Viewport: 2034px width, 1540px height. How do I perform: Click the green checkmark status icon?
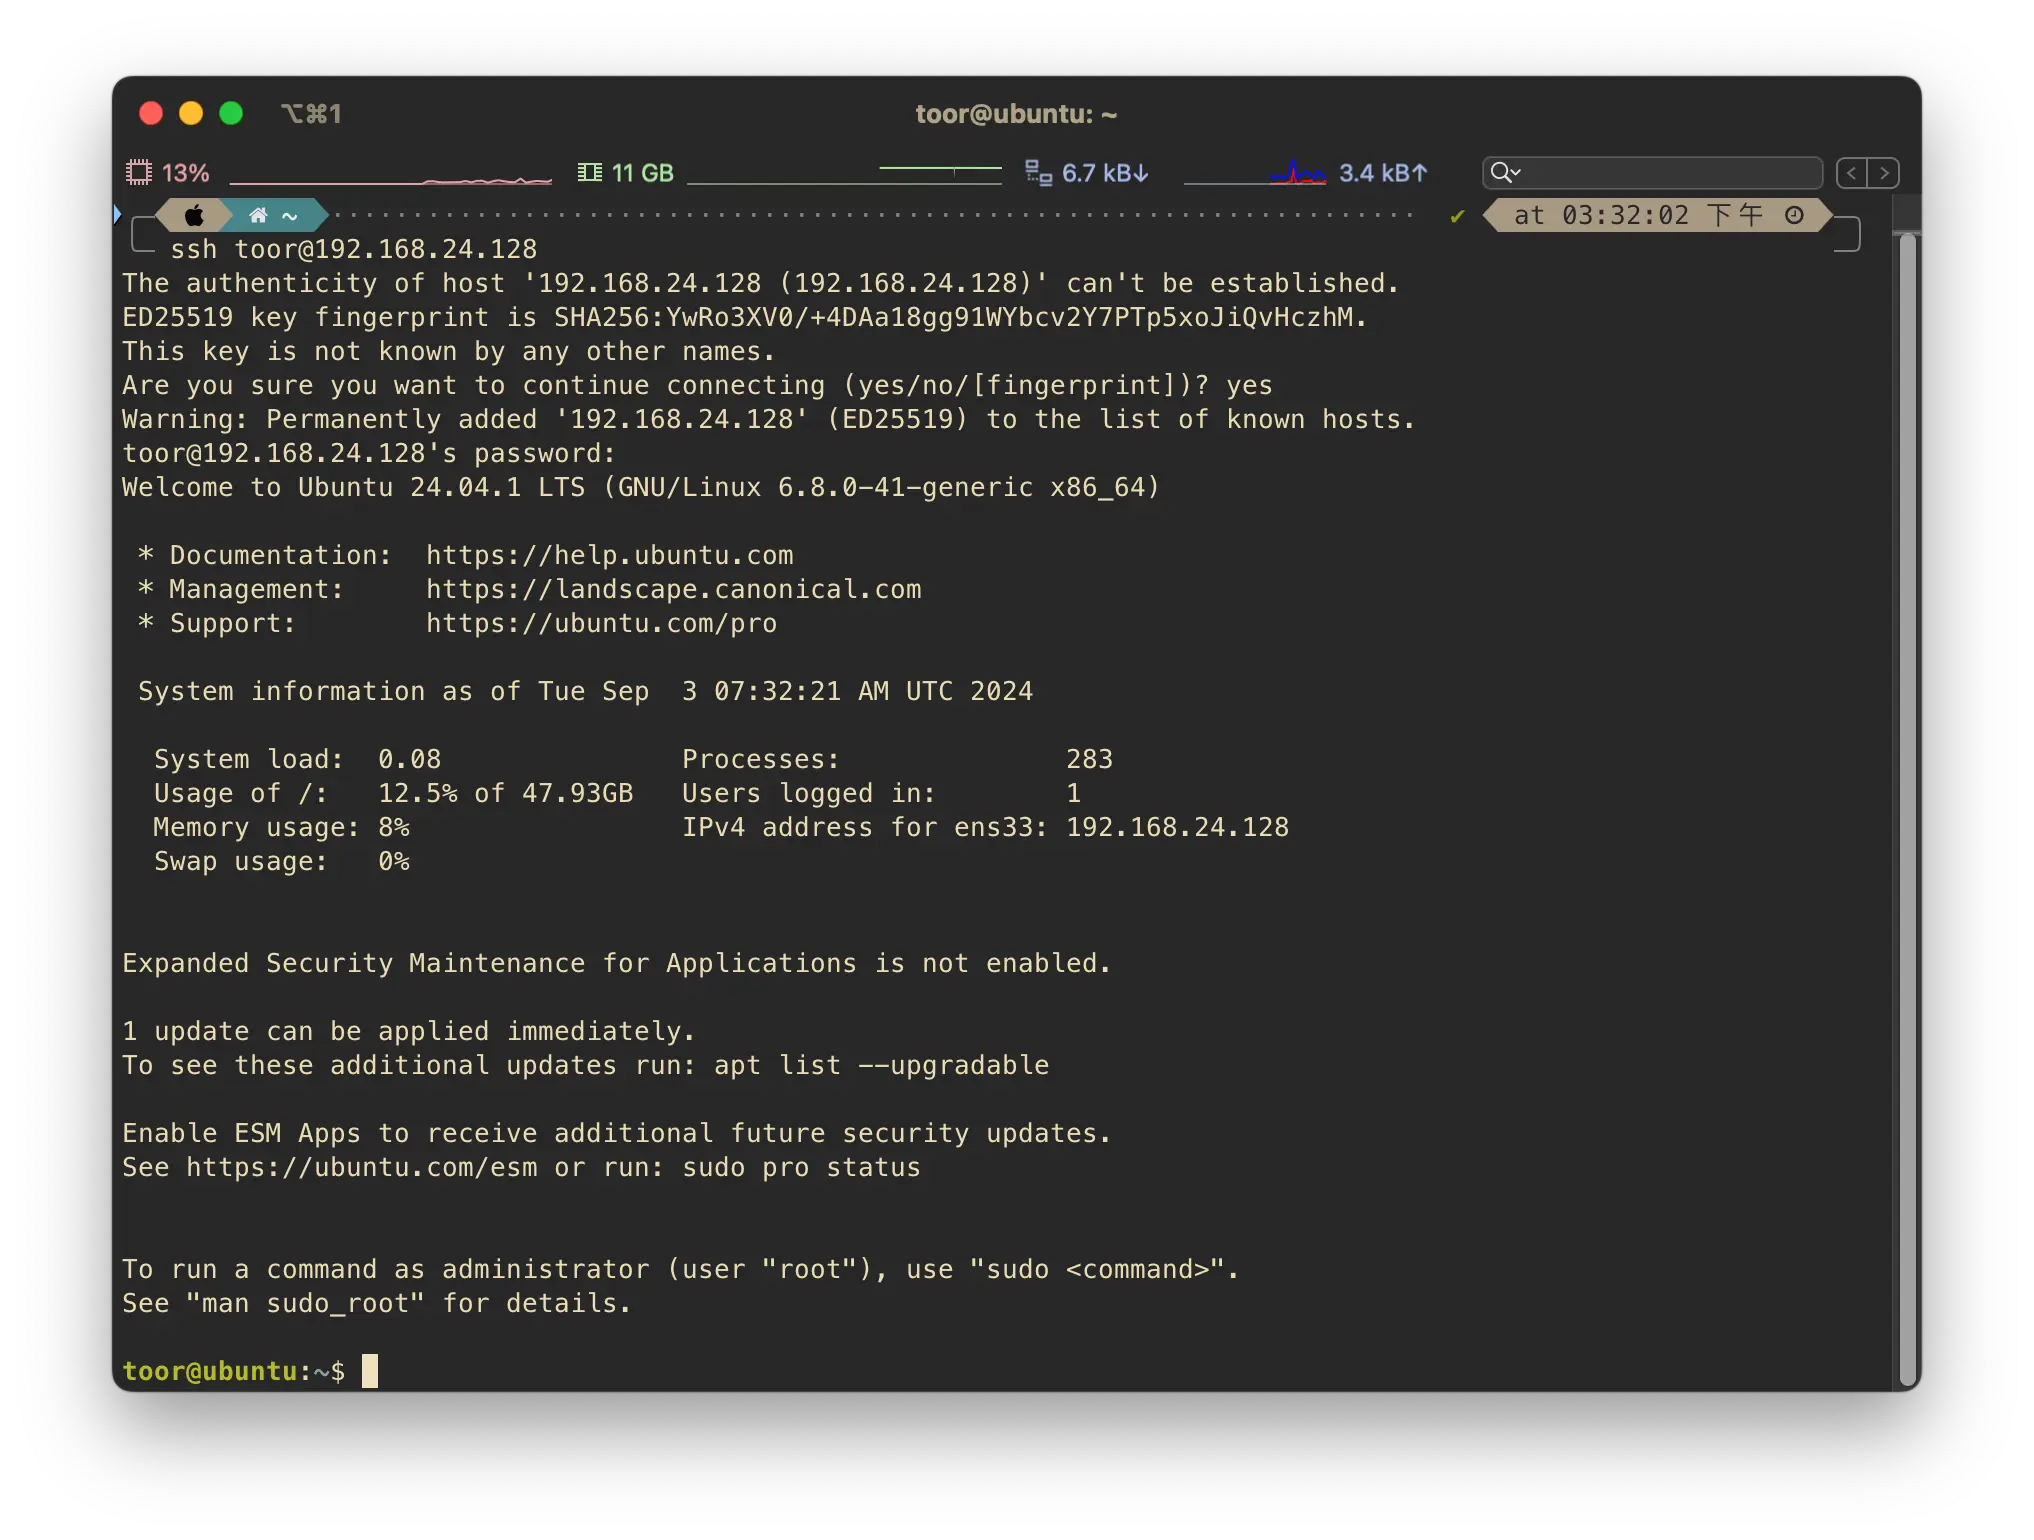(x=1457, y=216)
